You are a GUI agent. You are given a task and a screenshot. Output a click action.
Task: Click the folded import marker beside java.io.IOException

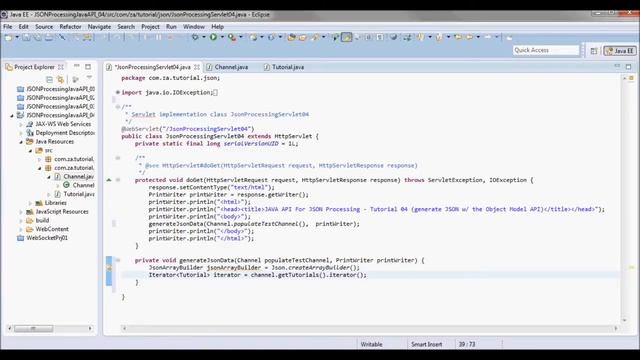pyautogui.click(x=118, y=92)
